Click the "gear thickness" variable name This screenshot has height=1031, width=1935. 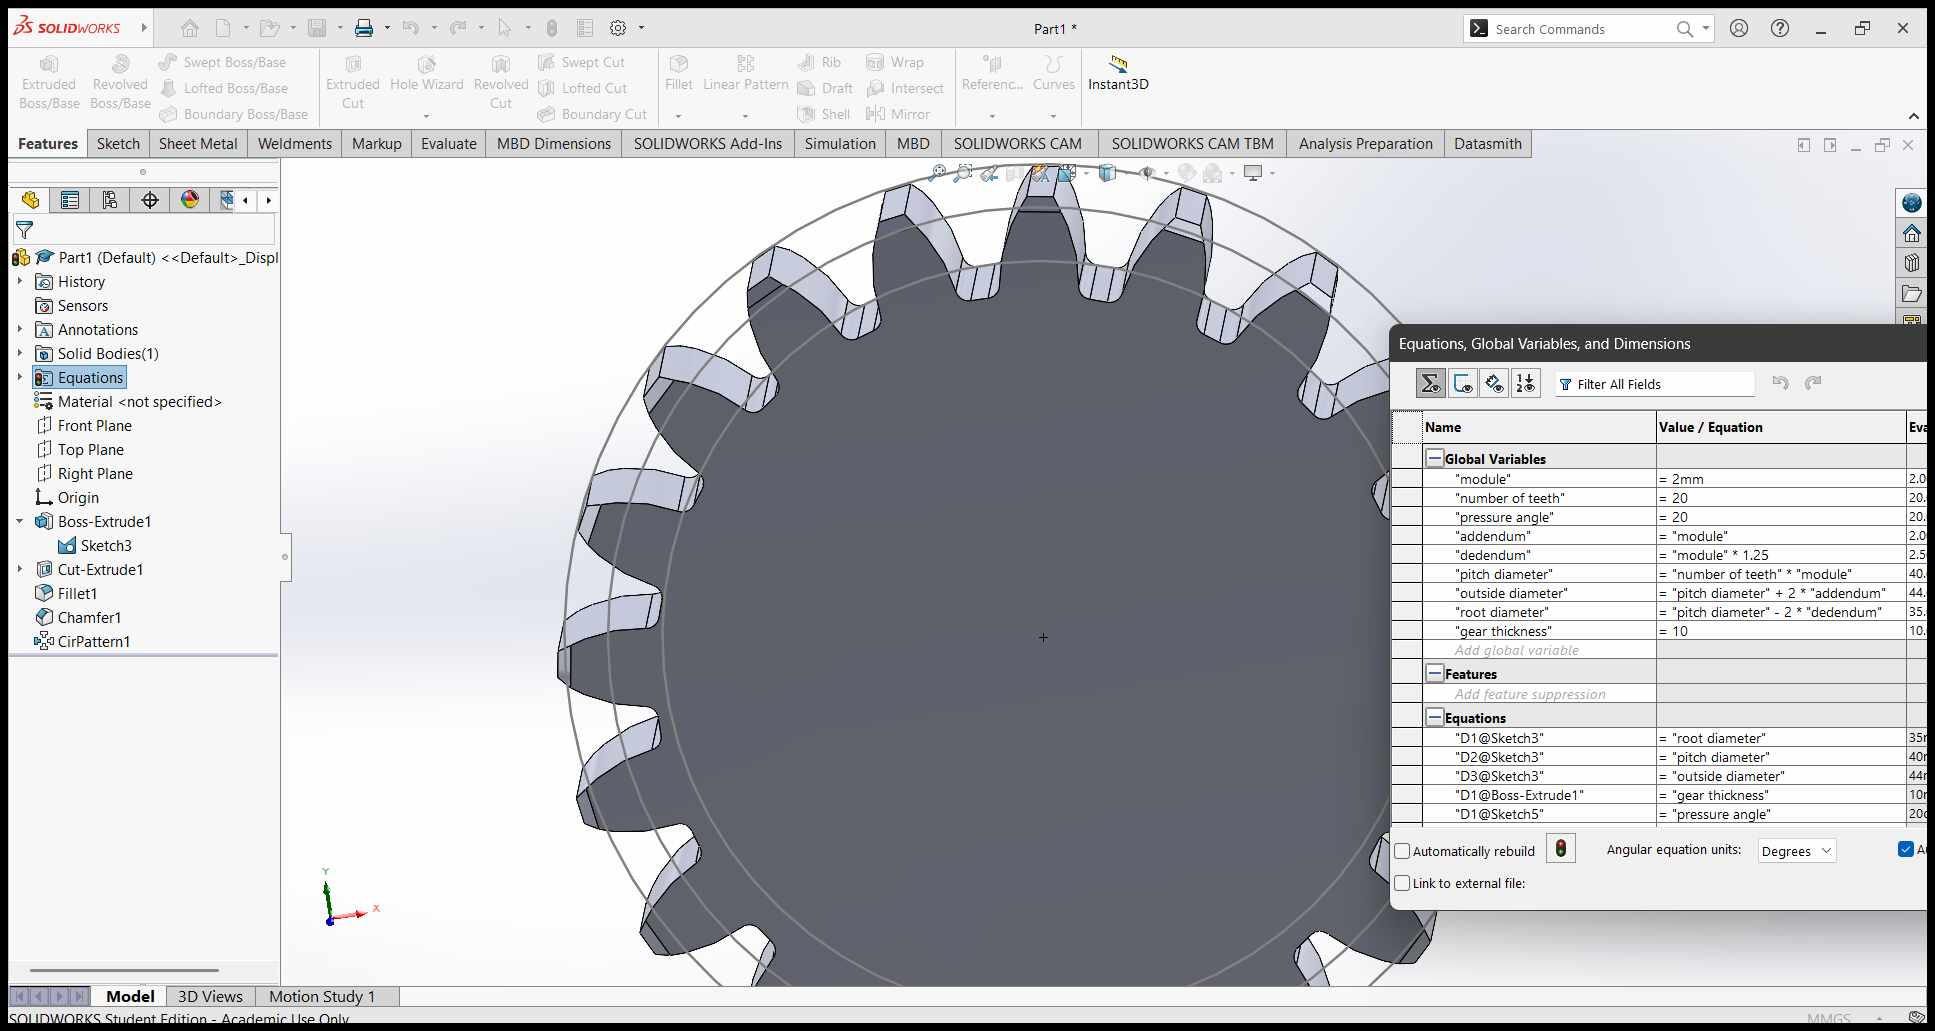[x=1503, y=631]
